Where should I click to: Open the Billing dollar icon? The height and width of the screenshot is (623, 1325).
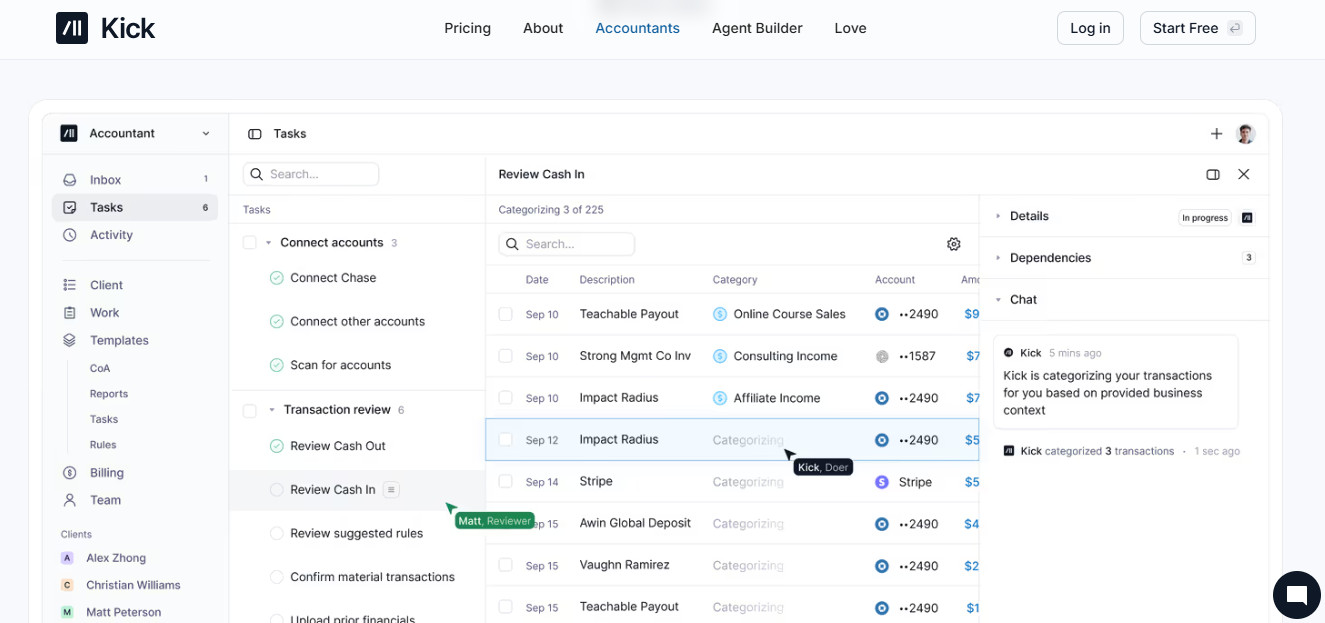(x=69, y=473)
